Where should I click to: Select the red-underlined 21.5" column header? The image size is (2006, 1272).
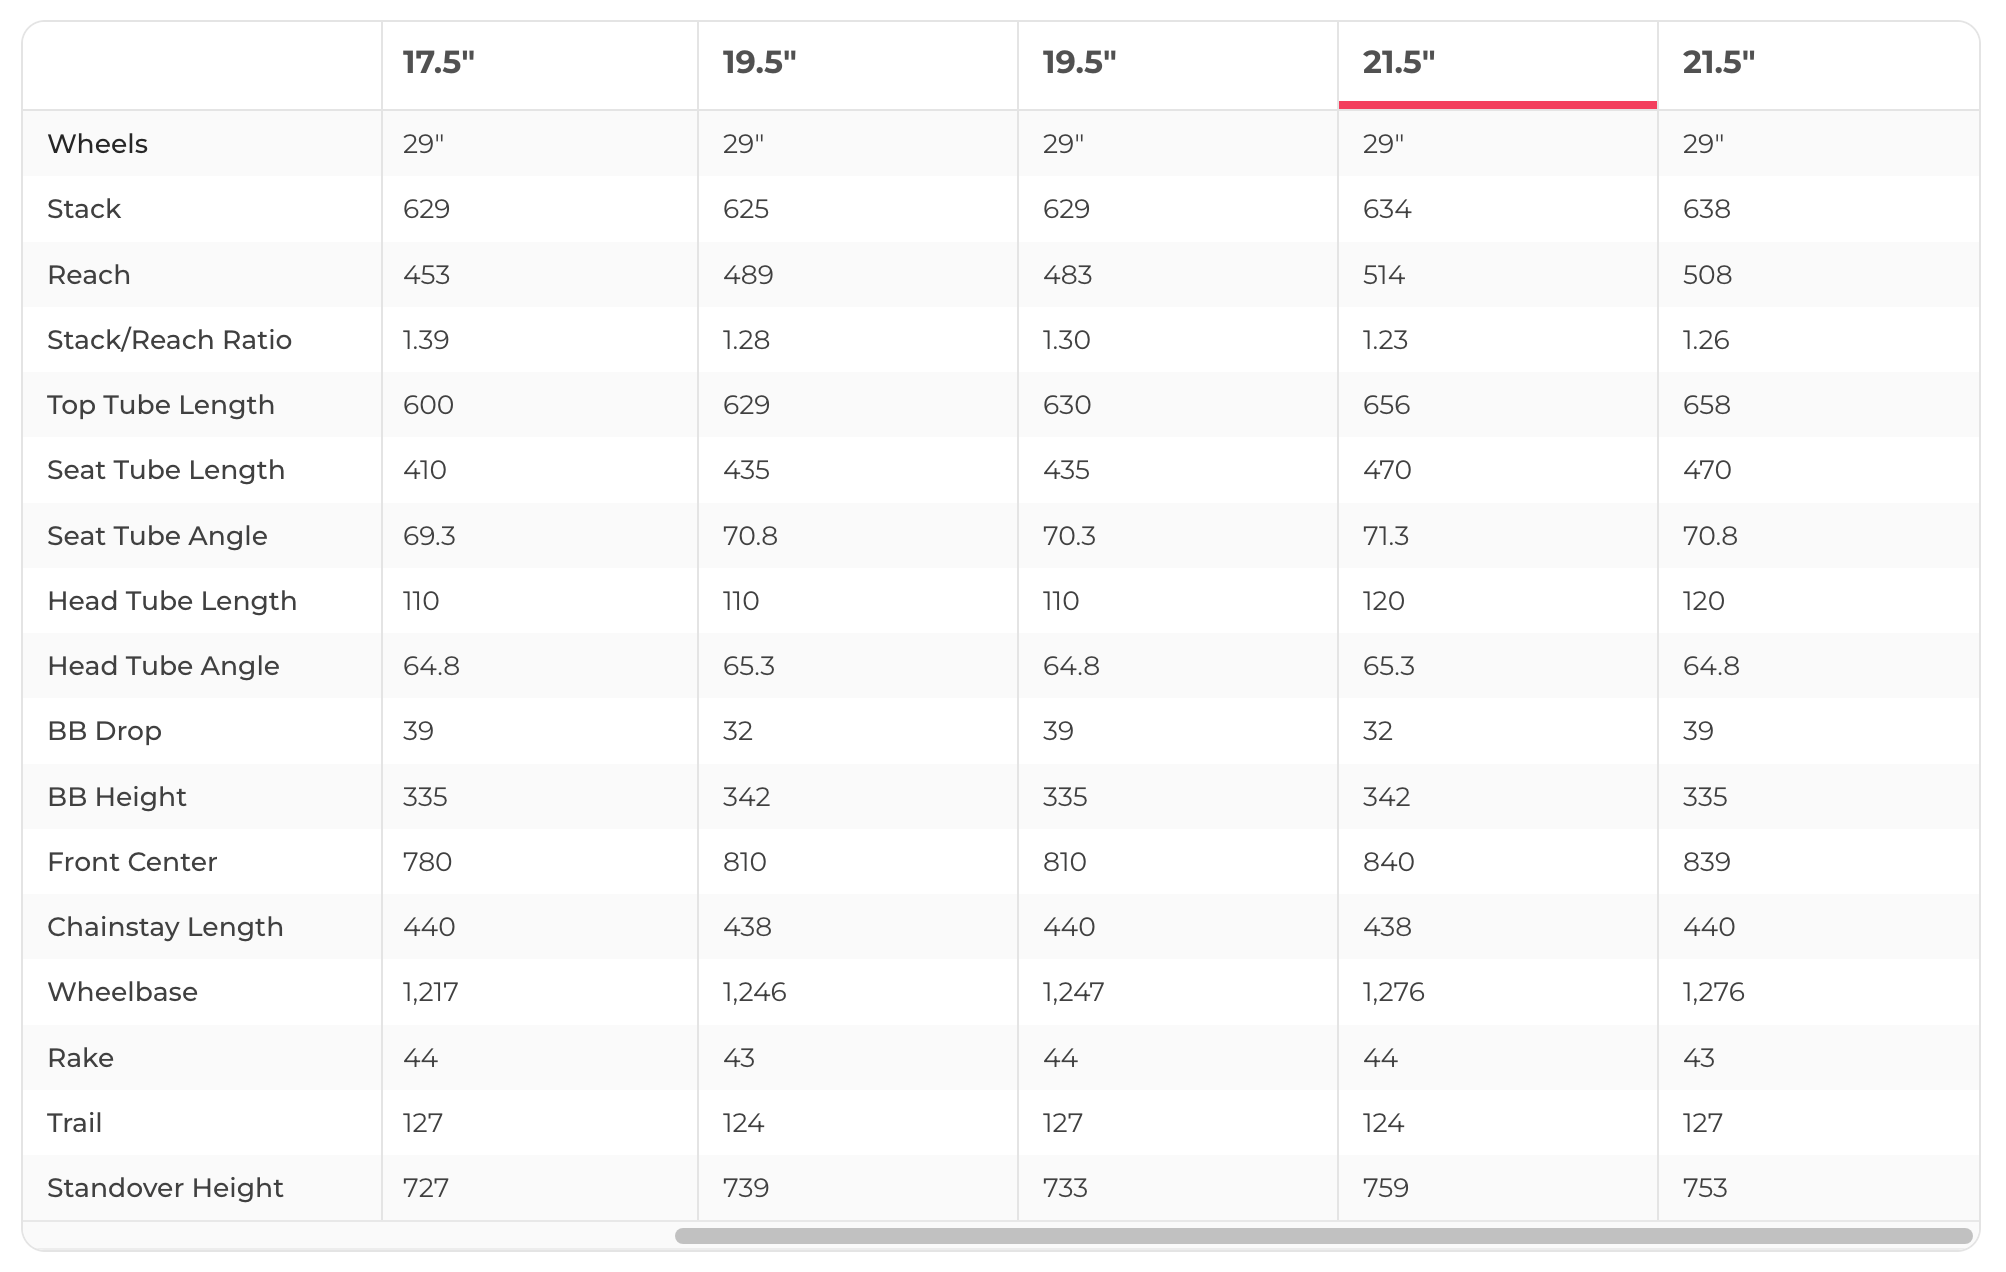(x=1398, y=63)
